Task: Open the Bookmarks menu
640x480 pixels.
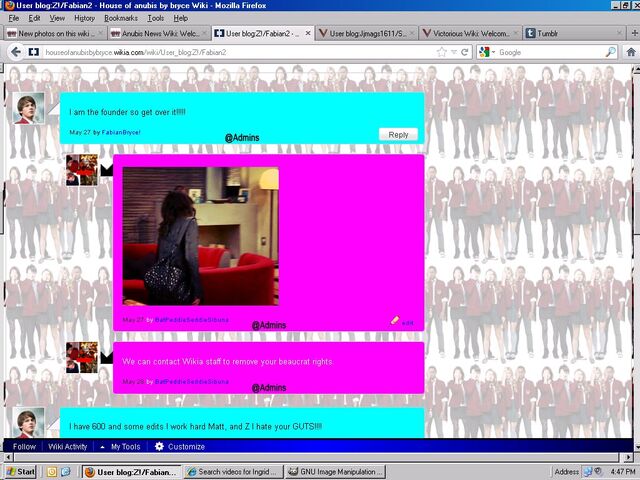Action: pyautogui.click(x=121, y=18)
